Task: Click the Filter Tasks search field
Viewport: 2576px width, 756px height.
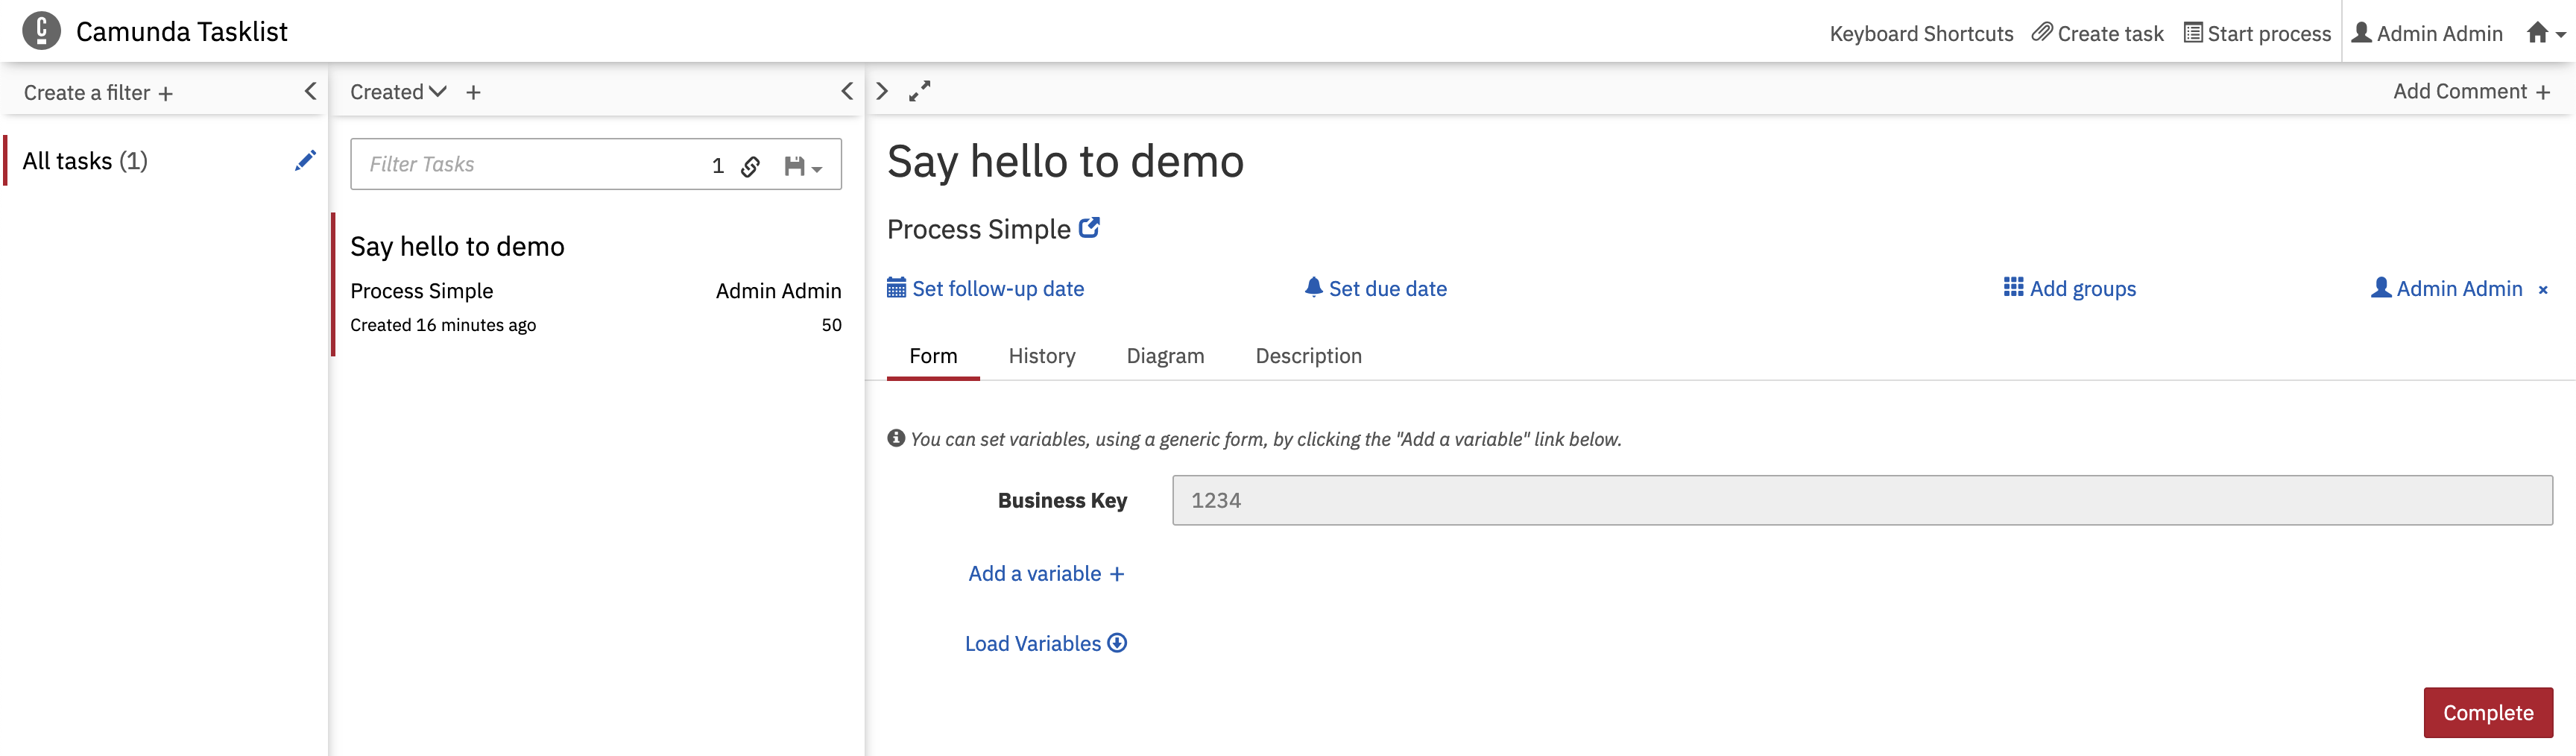Action: (x=530, y=164)
